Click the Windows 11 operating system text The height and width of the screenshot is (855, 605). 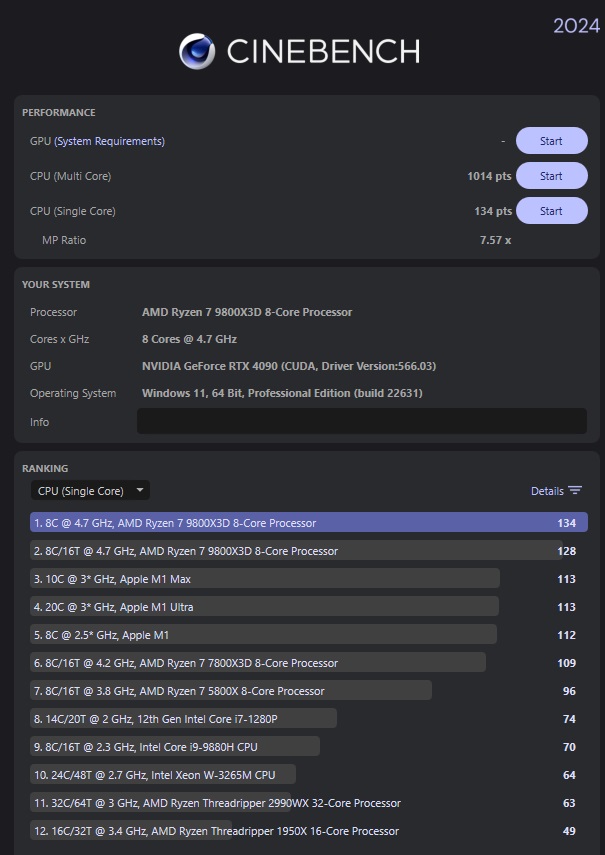(282, 393)
